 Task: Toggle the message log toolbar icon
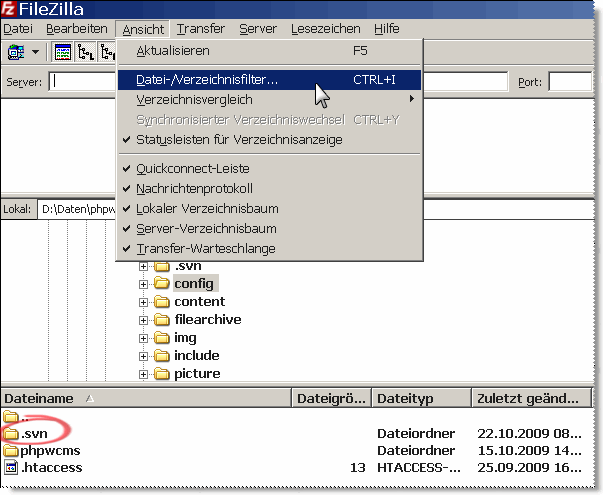point(63,52)
